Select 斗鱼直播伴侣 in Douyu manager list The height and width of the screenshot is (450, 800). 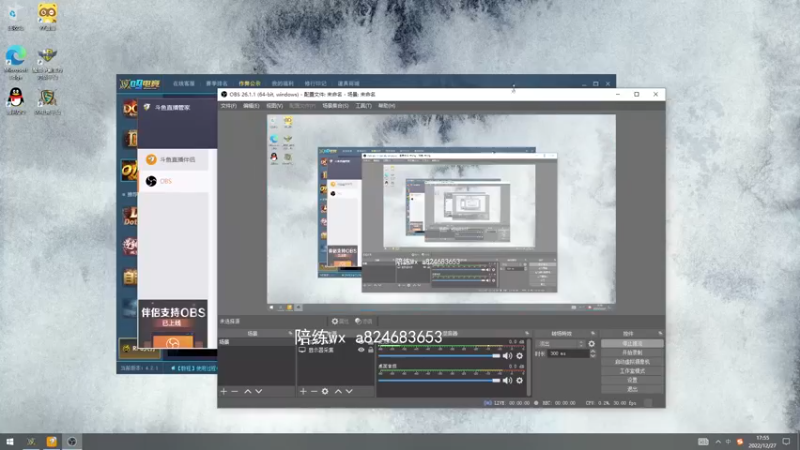(x=173, y=160)
